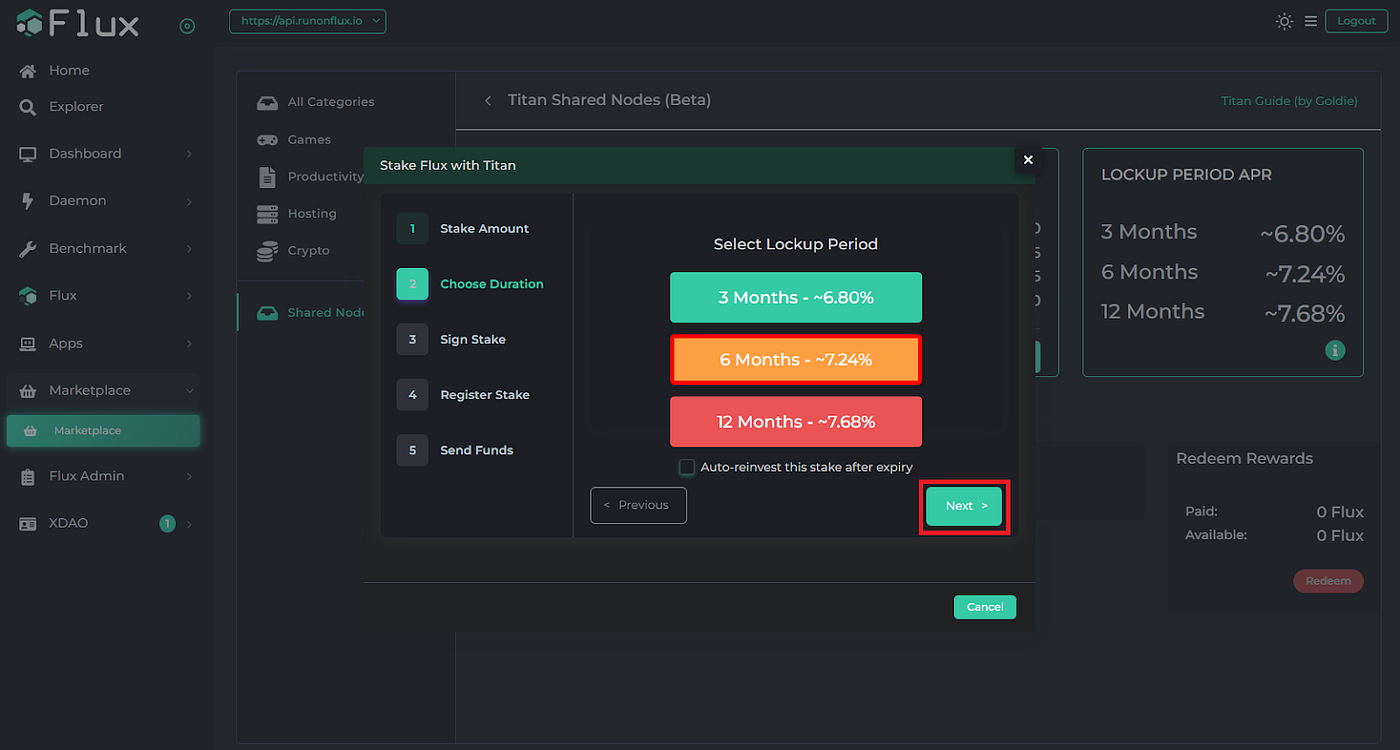Screen dimensions: 1400x750
Task: Select the Games category
Action: point(309,140)
